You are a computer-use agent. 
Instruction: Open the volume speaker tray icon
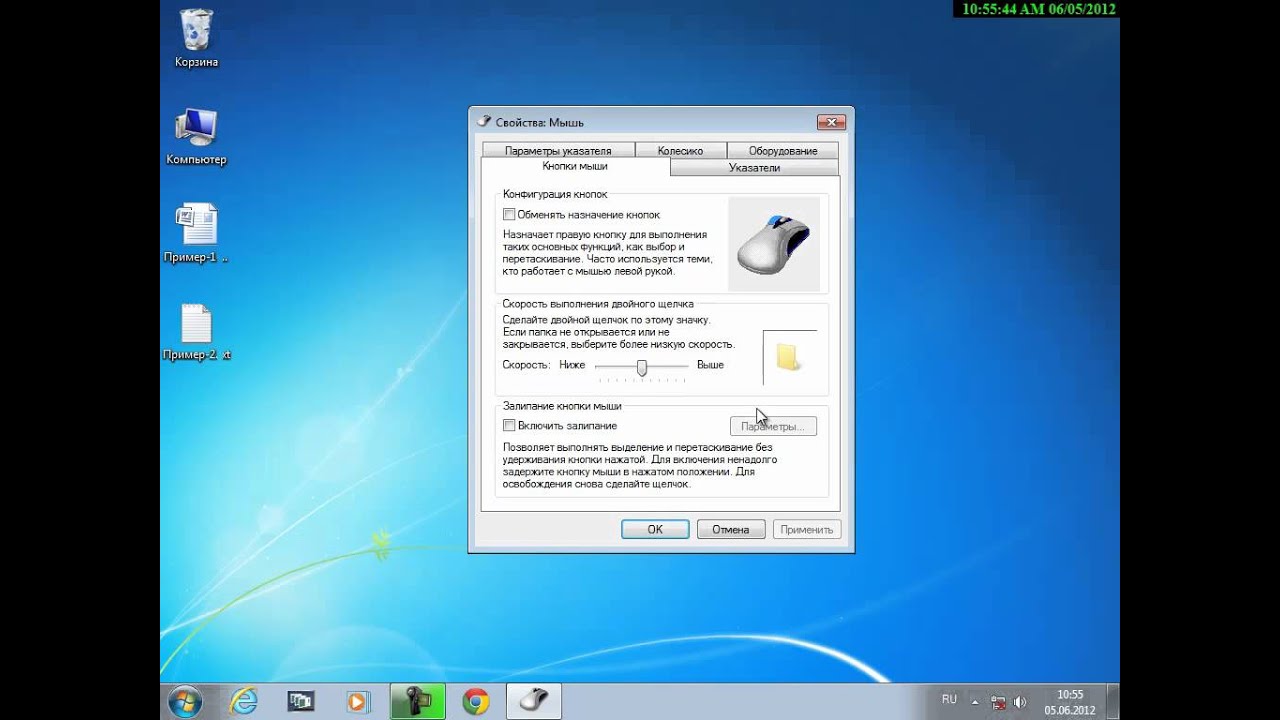pos(1020,702)
